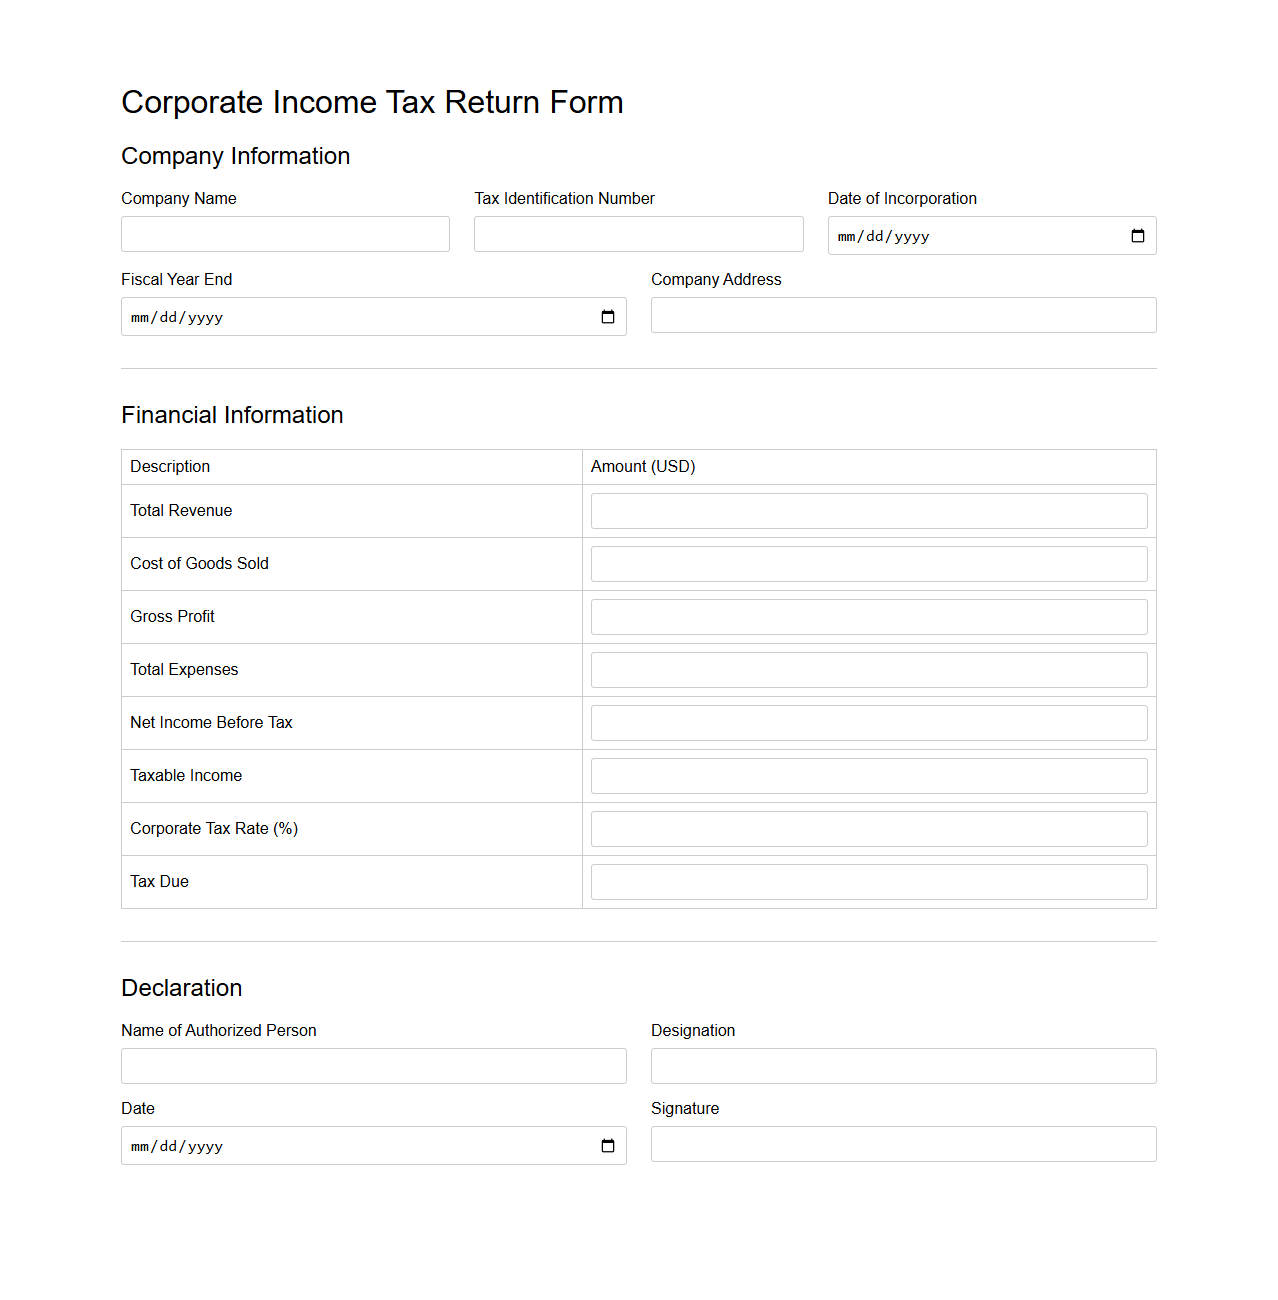Click the Tax Identification Number field
This screenshot has width=1278, height=1300.
tap(638, 234)
